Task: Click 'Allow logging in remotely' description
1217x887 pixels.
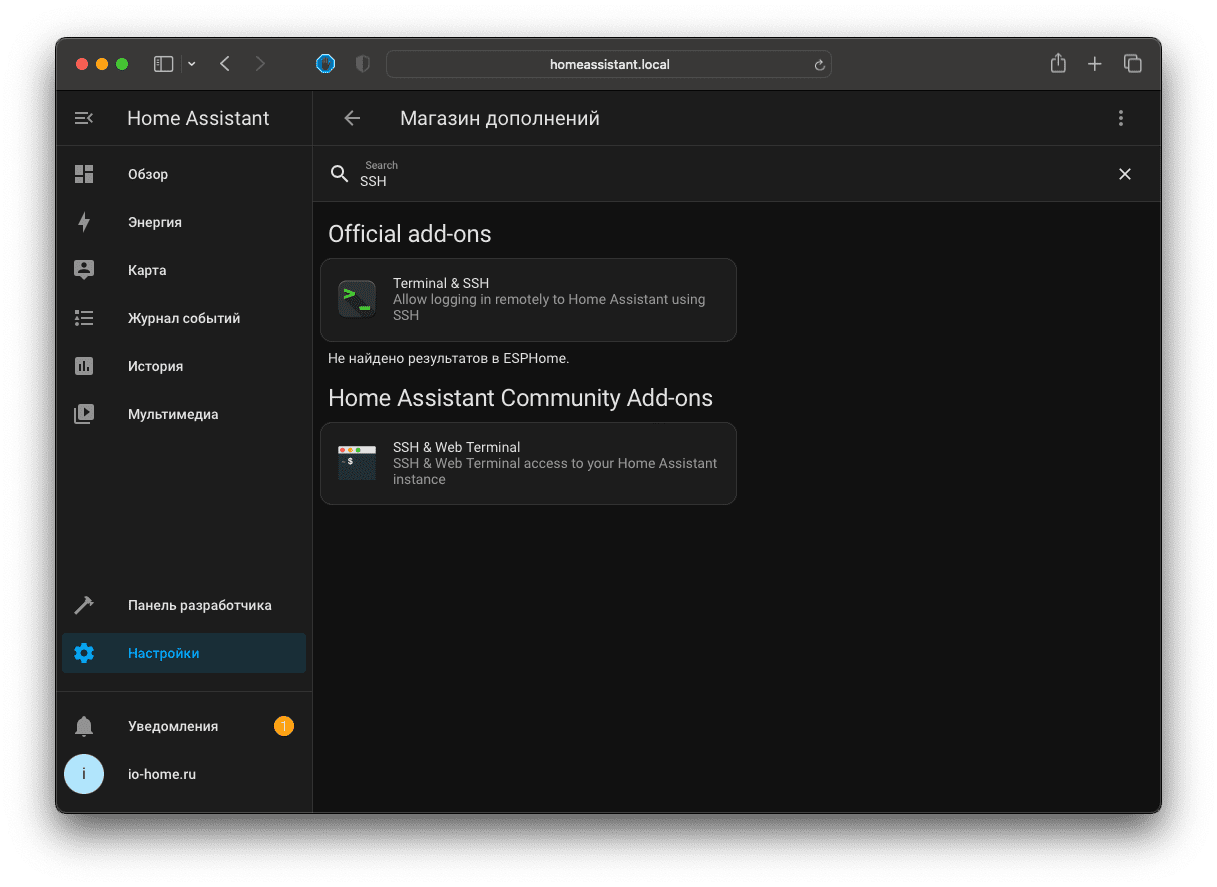Action: pyautogui.click(x=549, y=307)
